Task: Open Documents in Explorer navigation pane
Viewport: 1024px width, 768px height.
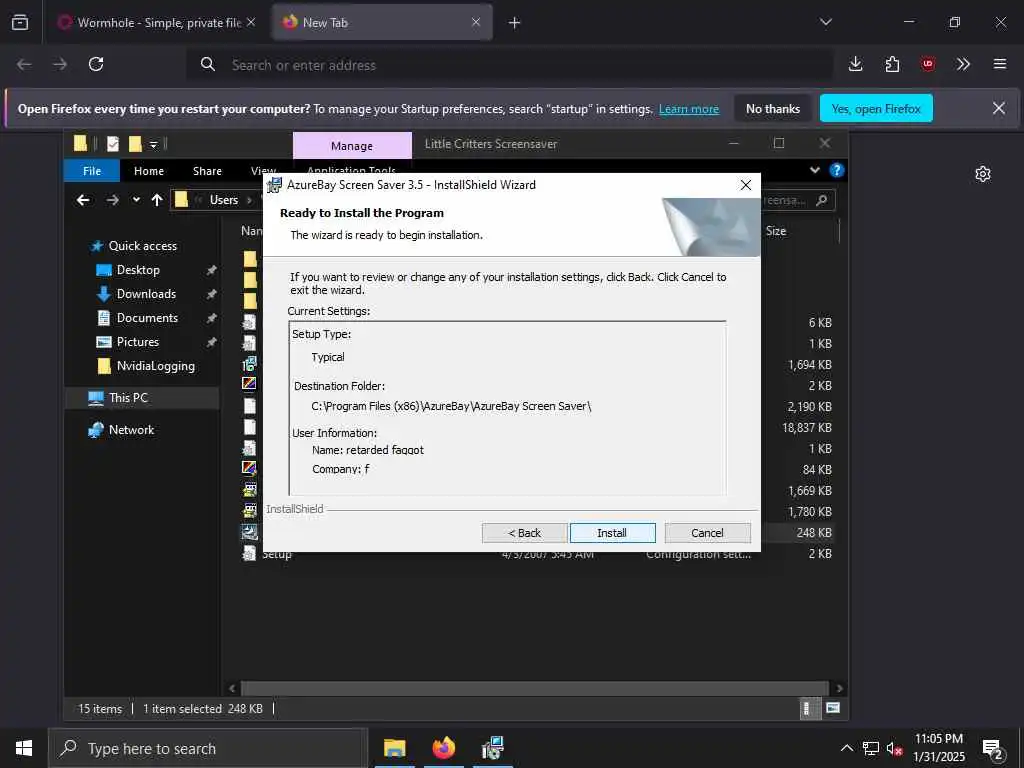Action: (147, 318)
